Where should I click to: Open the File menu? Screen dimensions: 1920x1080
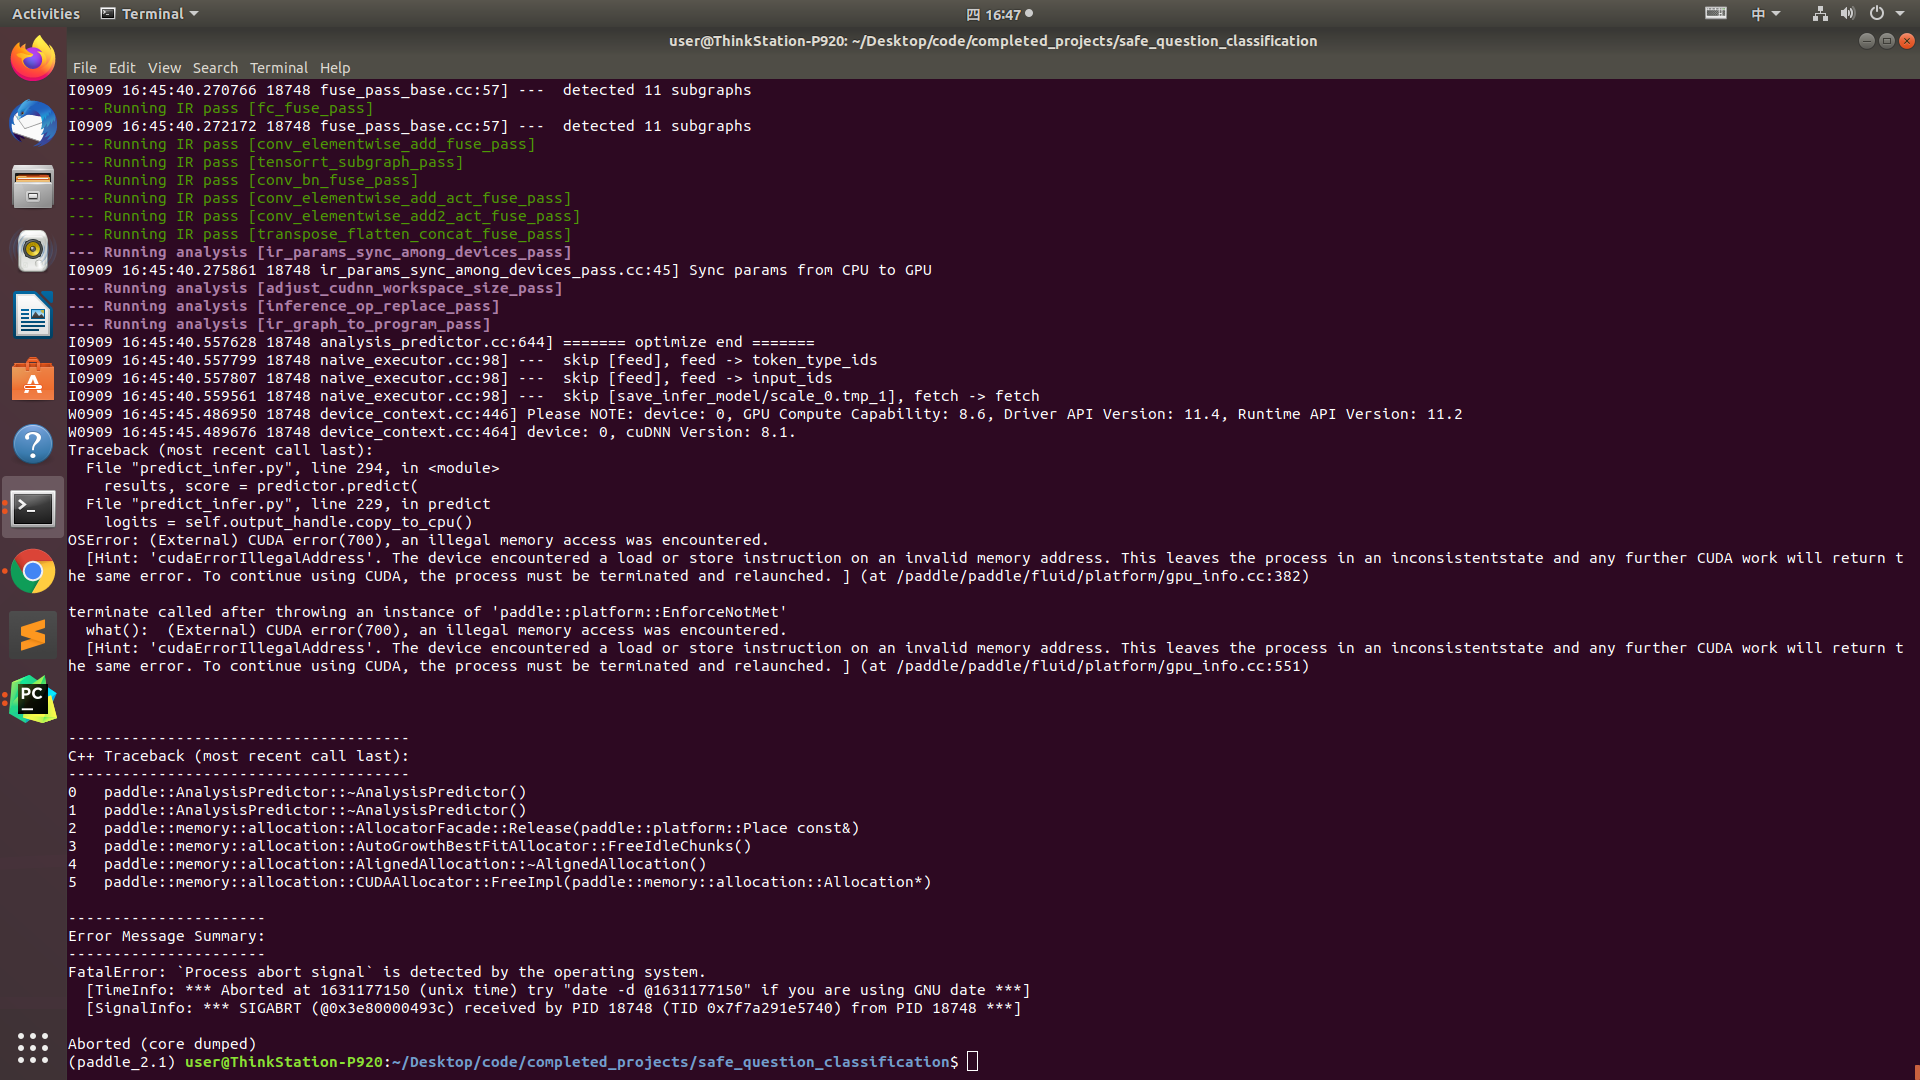pos(85,68)
